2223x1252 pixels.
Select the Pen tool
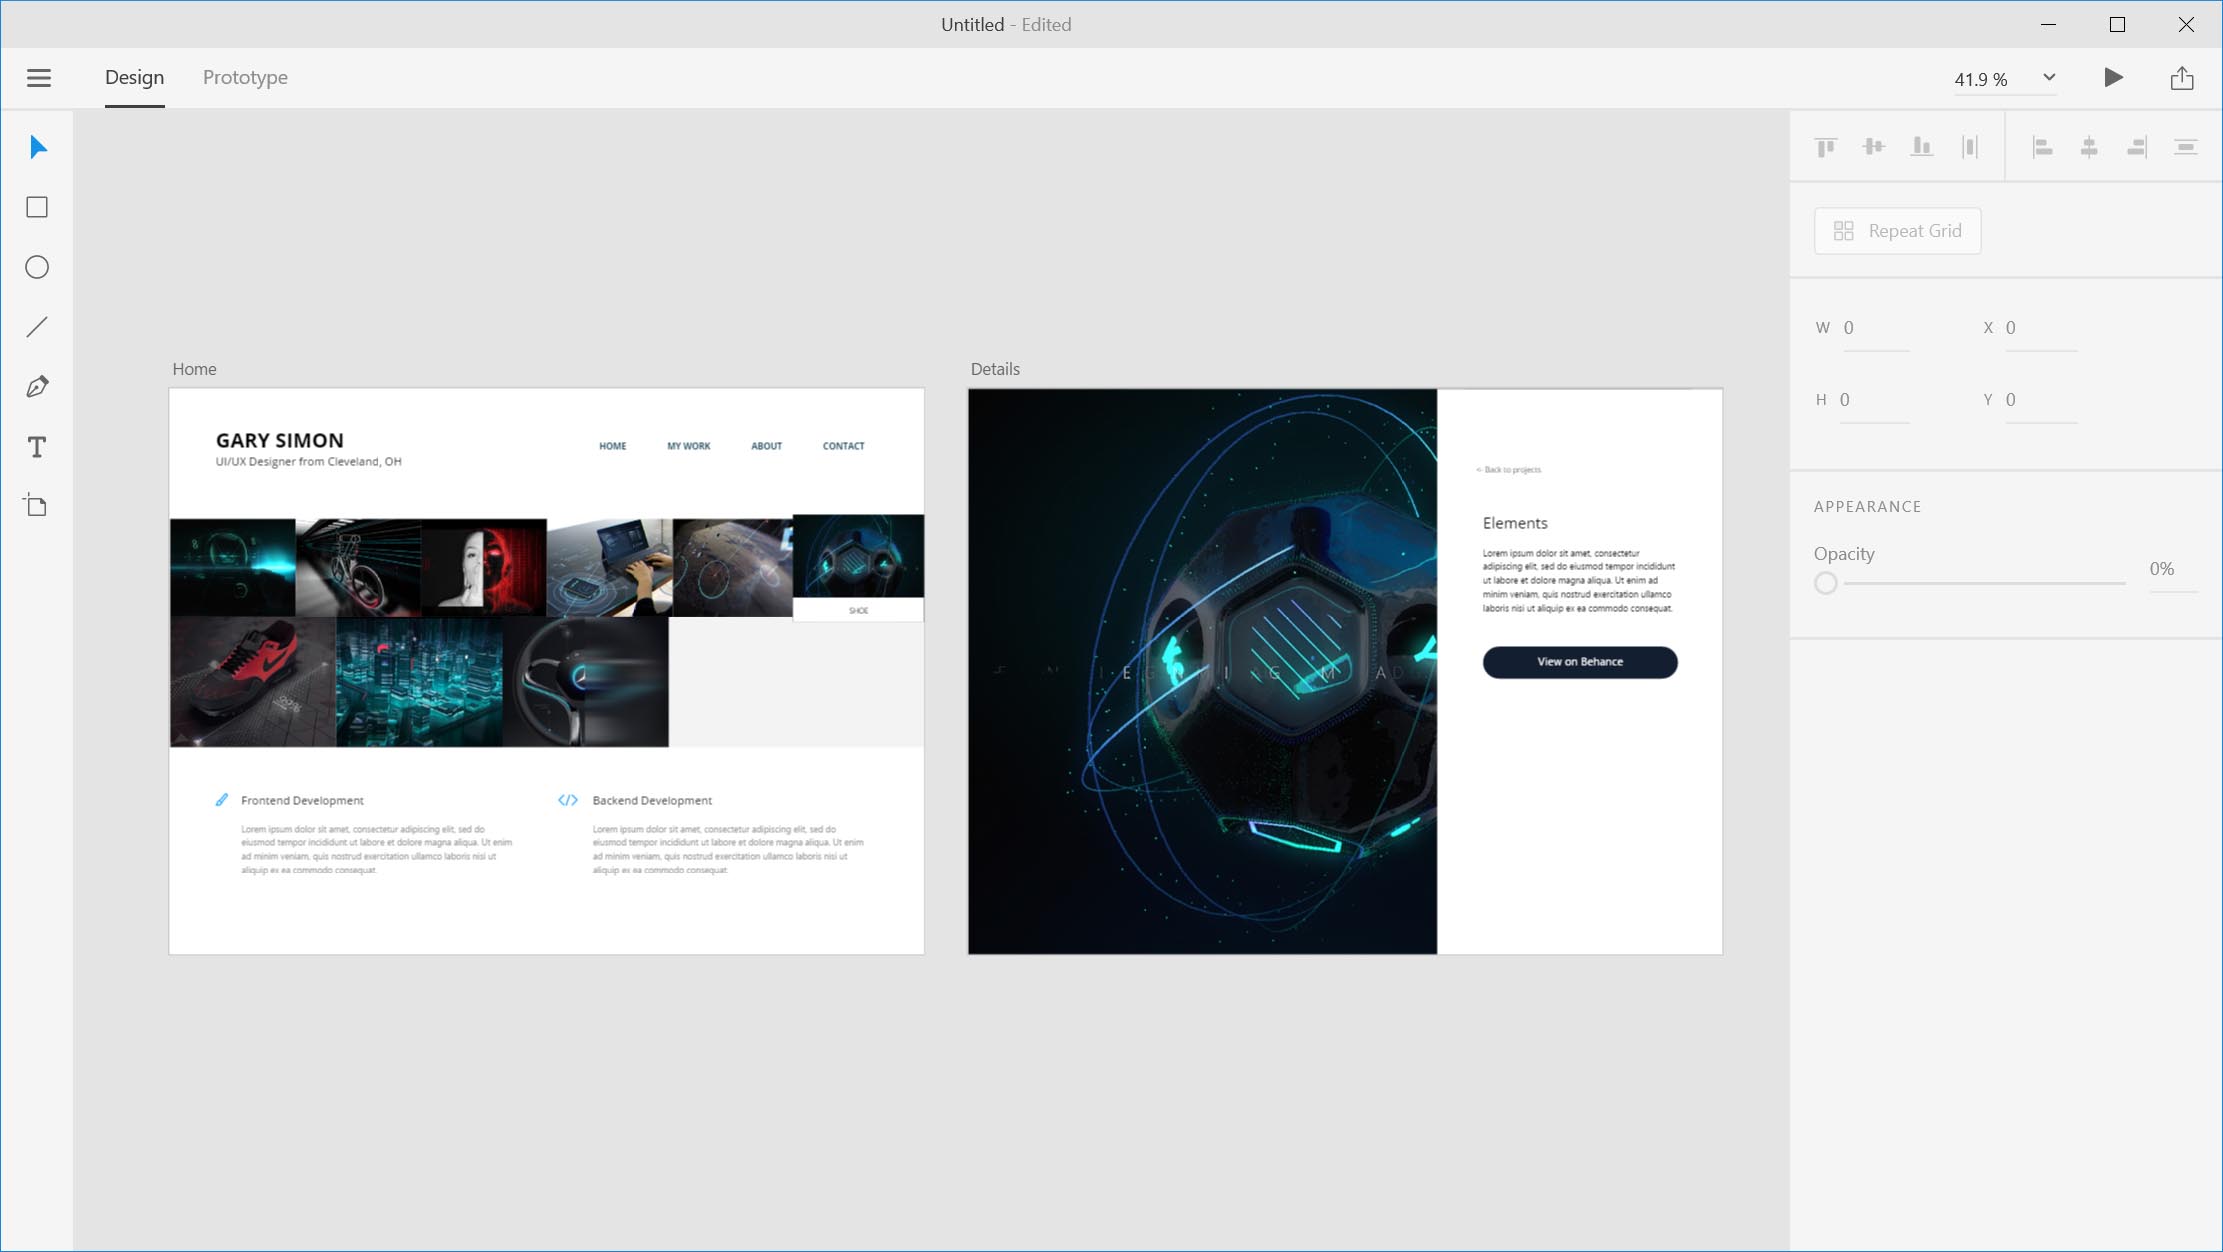click(37, 387)
